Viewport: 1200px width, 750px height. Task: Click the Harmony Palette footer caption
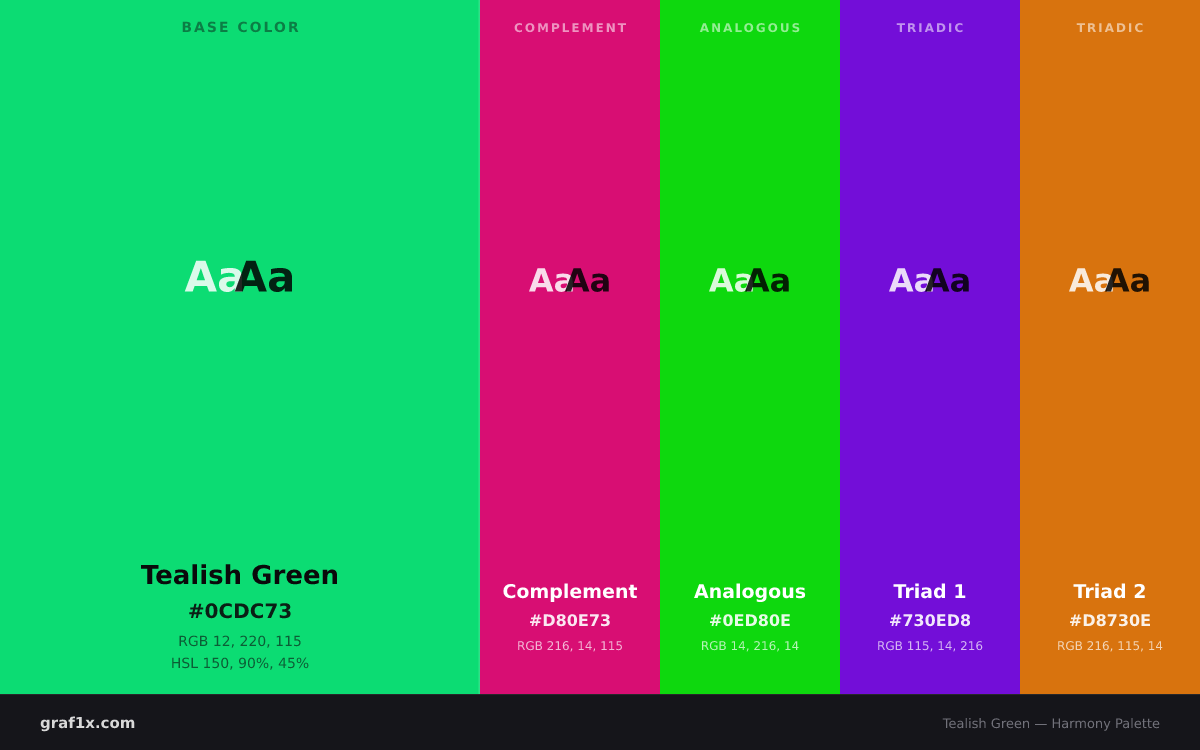tap(1051, 723)
